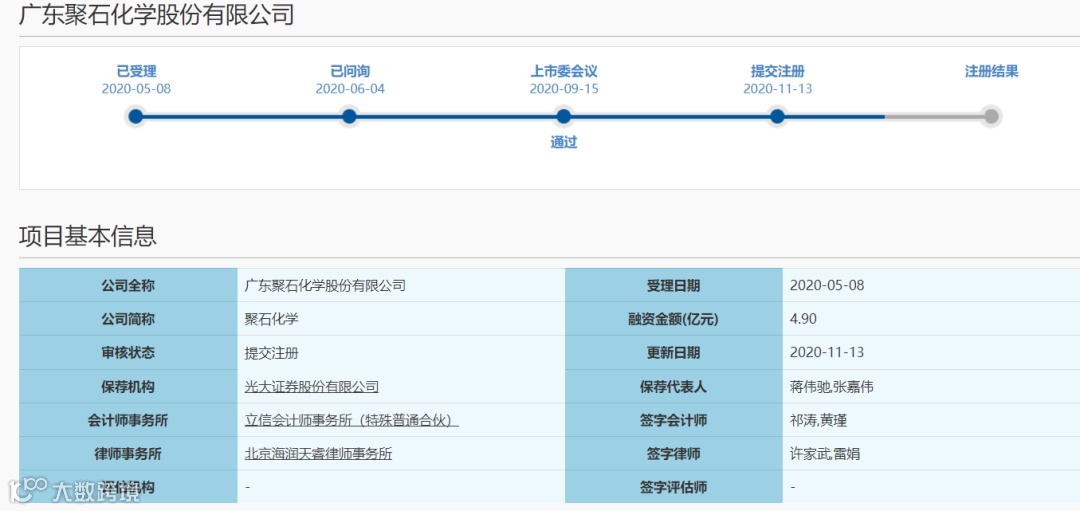This screenshot has width=1080, height=511.
Task: Click the 公司全称 value cell
Action: pos(401,285)
